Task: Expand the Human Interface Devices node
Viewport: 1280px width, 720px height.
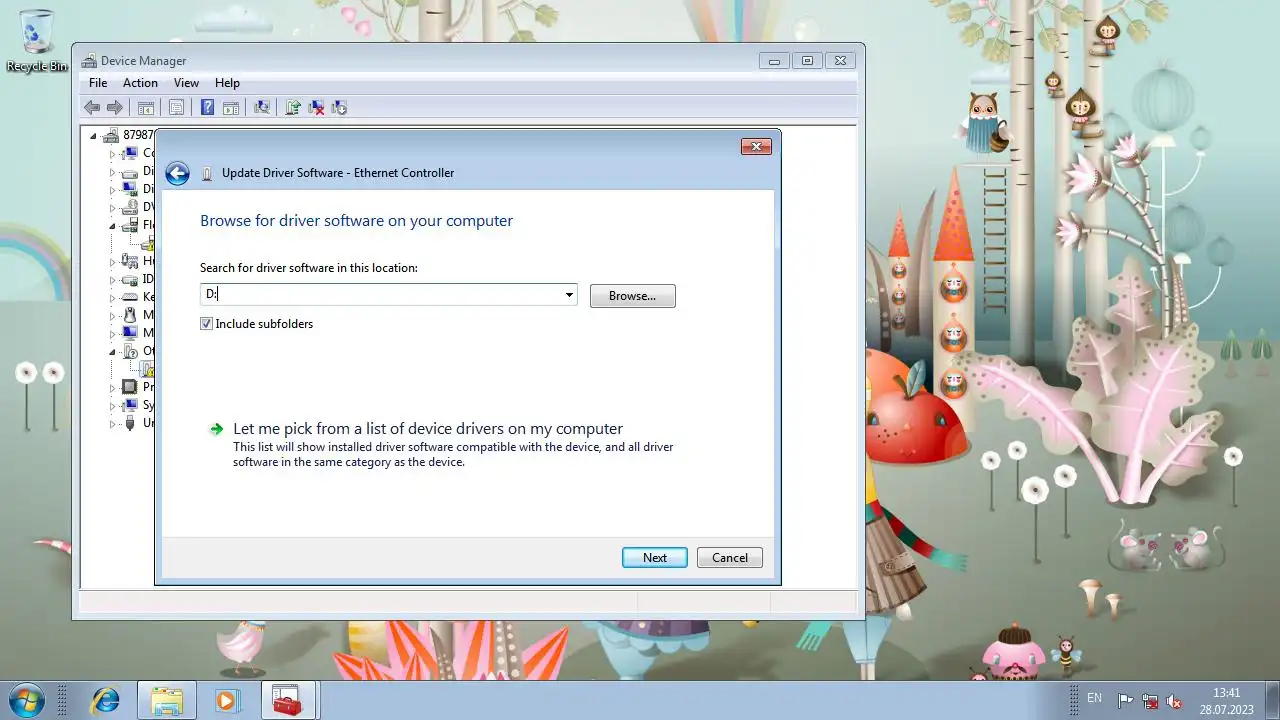Action: pyautogui.click(x=112, y=262)
